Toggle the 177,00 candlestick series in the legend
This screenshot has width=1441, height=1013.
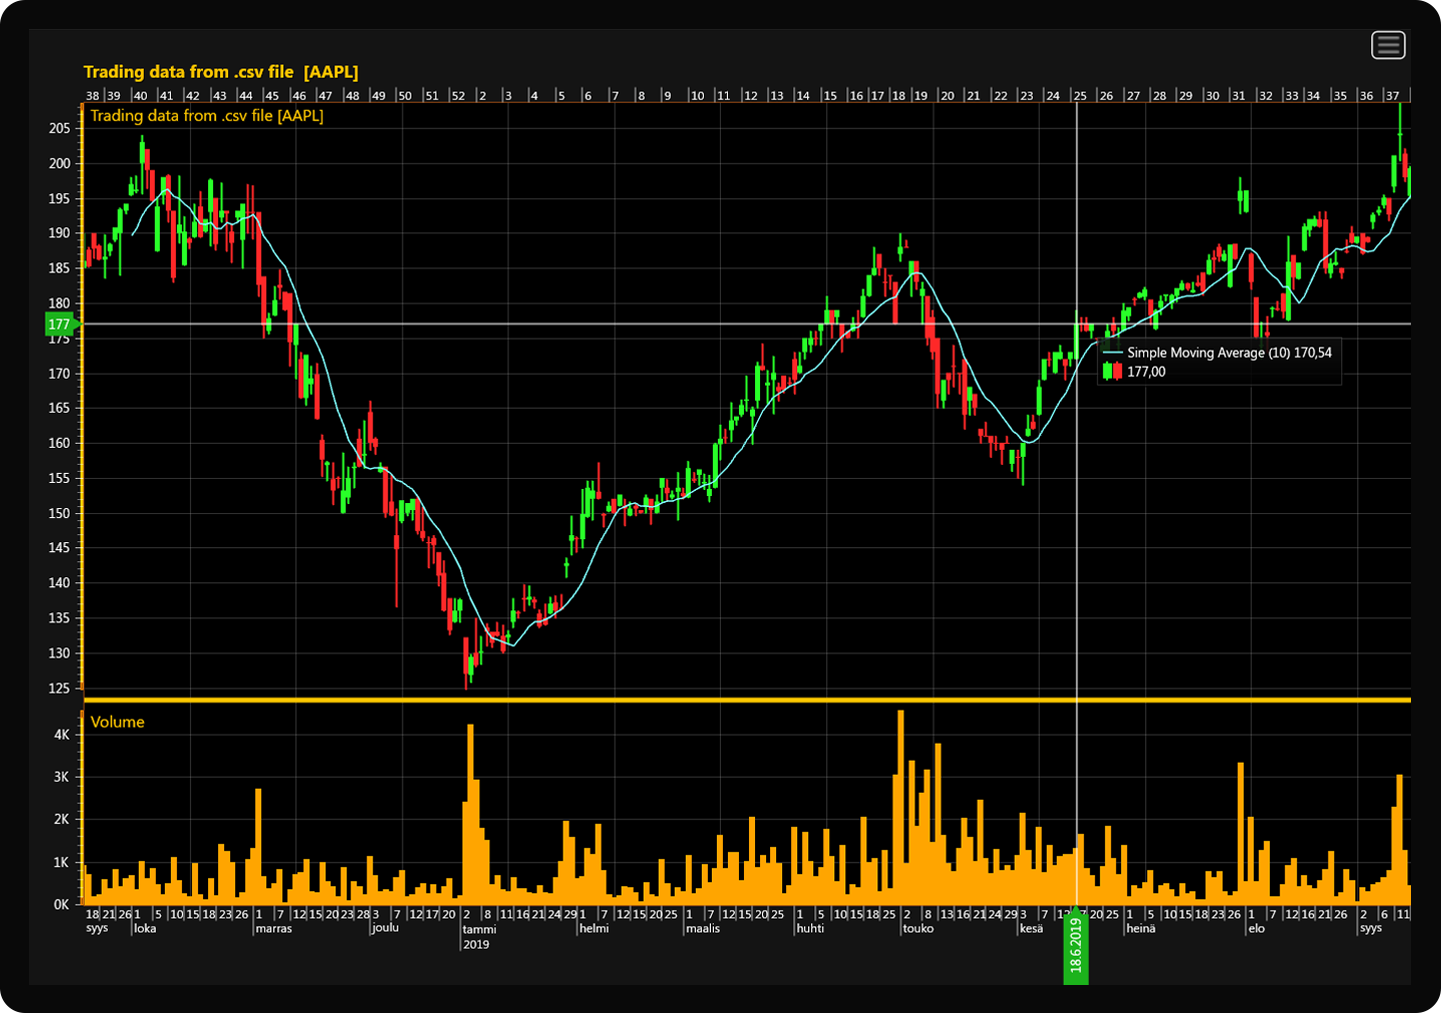[1145, 371]
